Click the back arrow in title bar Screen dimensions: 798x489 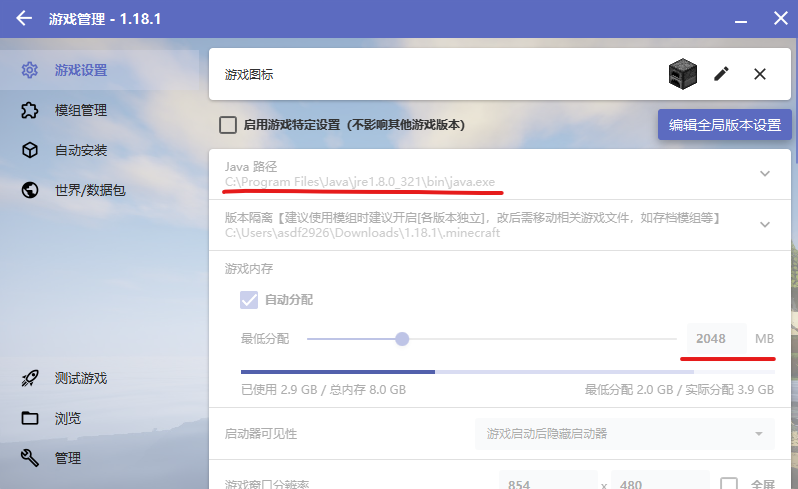[x=24, y=18]
